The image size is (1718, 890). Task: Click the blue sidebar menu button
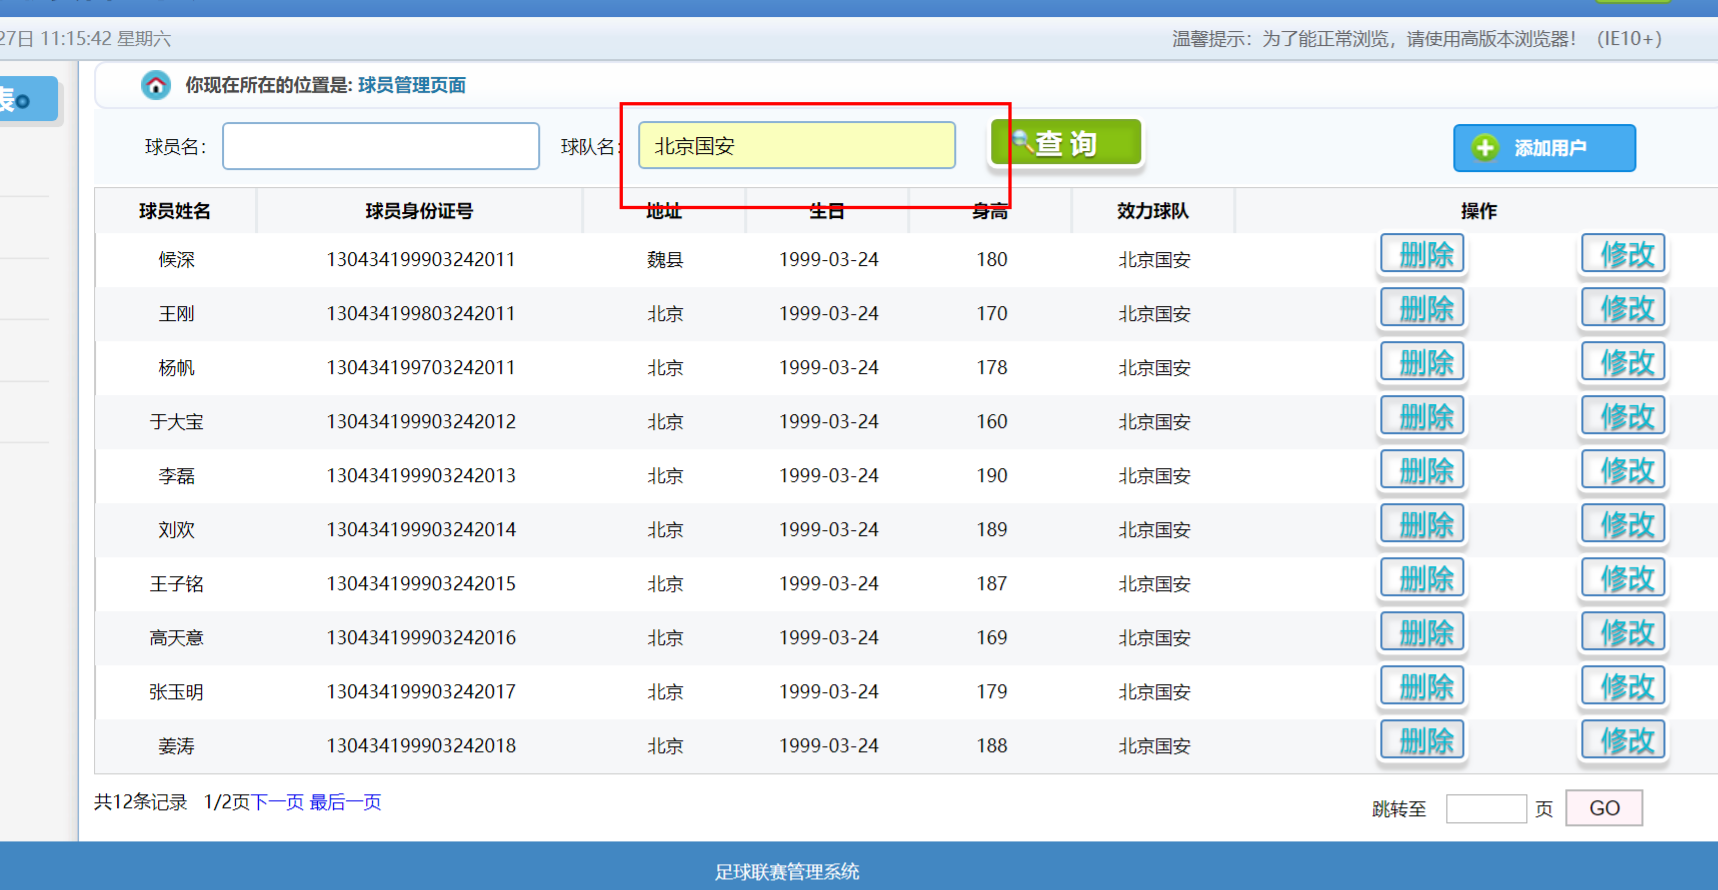coord(28,99)
